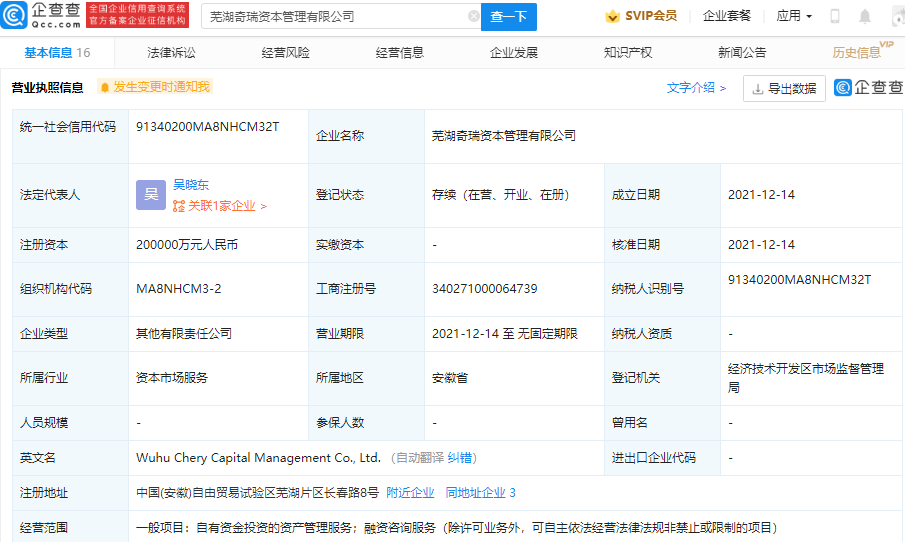Click the 吴 avatar thumbnail
Screen dimensions: 905x542
pyautogui.click(x=151, y=195)
